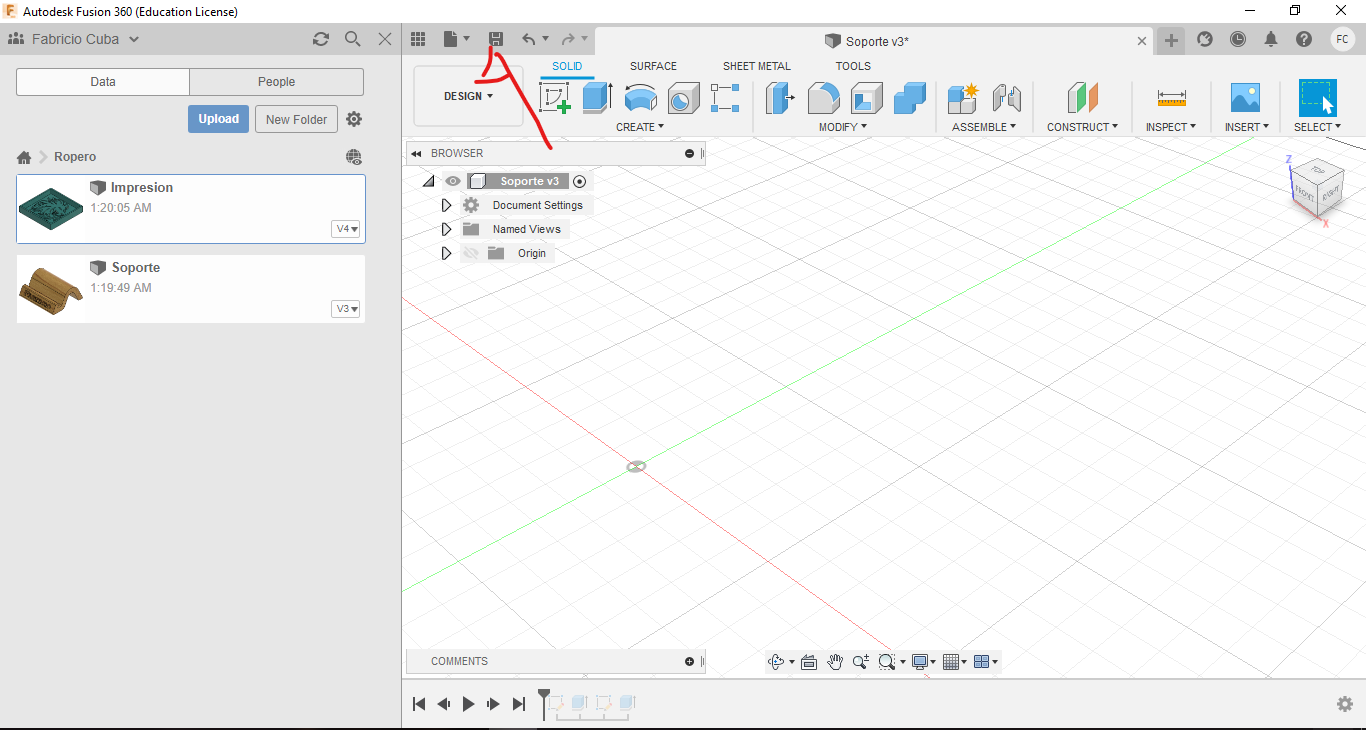Open the FC profile menu
The height and width of the screenshot is (730, 1366).
(x=1342, y=39)
